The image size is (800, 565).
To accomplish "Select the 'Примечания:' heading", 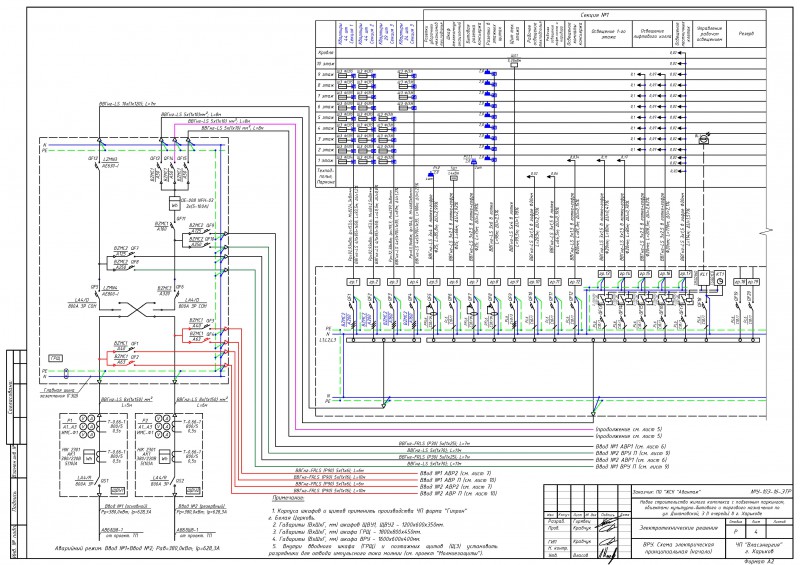I will (x=288, y=498).
